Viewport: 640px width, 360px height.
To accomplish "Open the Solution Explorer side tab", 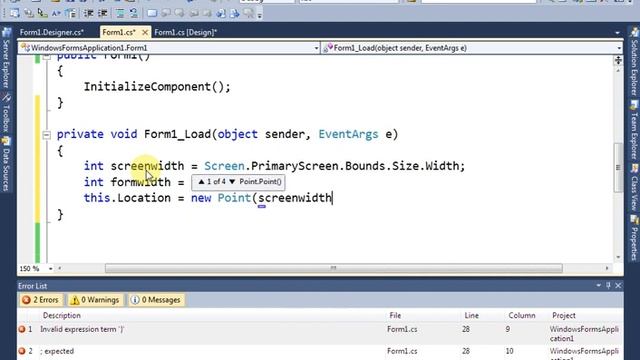I will pos(634,61).
